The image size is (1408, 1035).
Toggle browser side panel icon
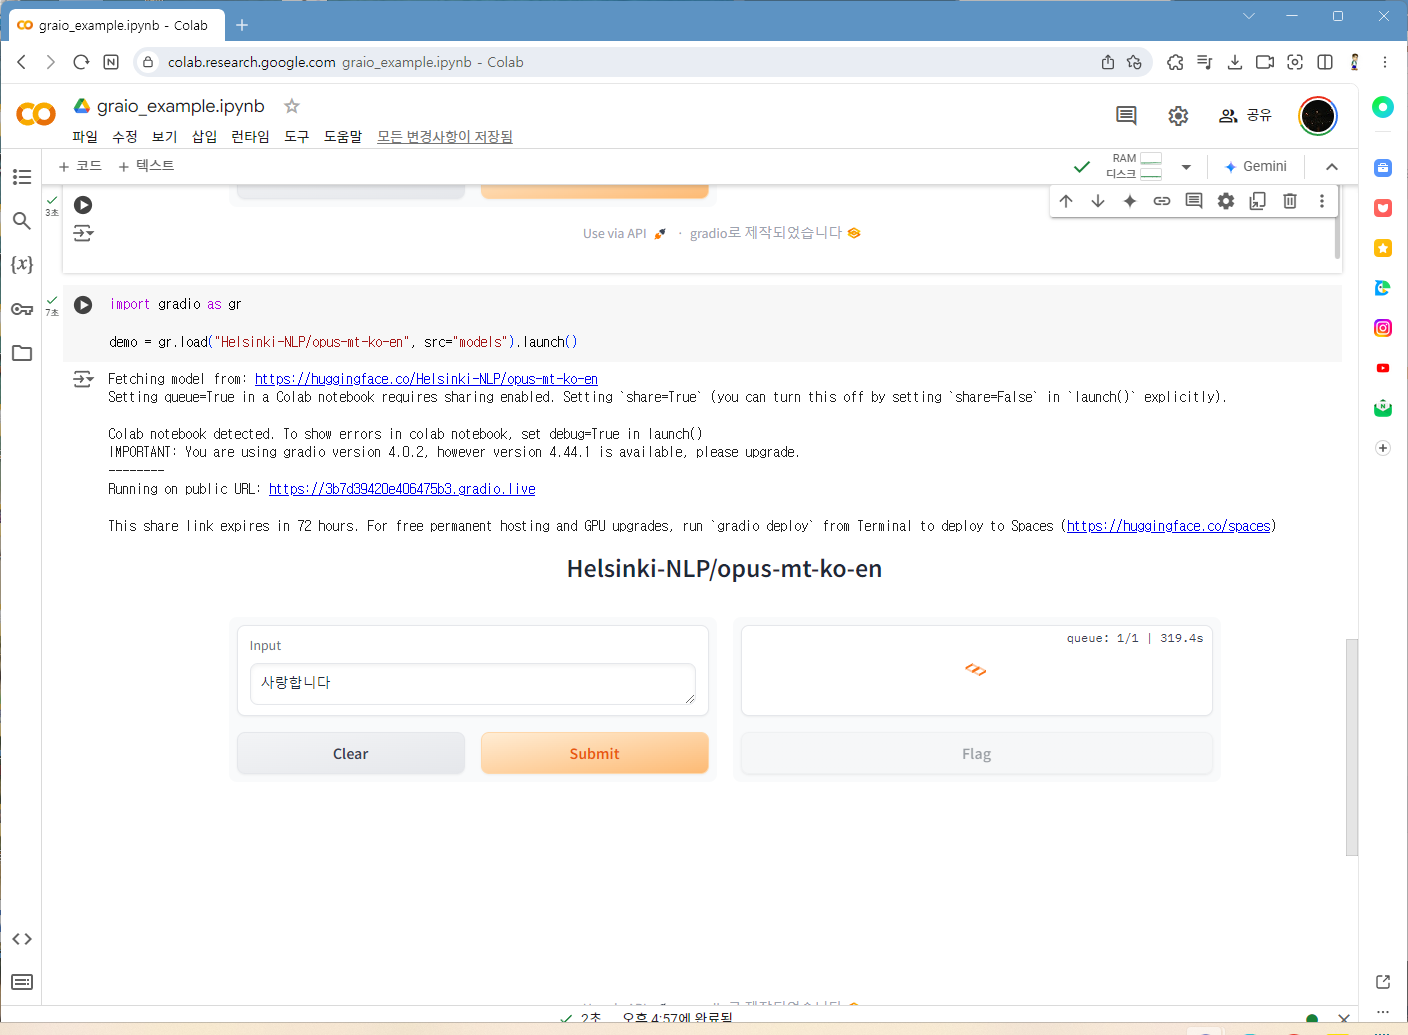pyautogui.click(x=1325, y=62)
